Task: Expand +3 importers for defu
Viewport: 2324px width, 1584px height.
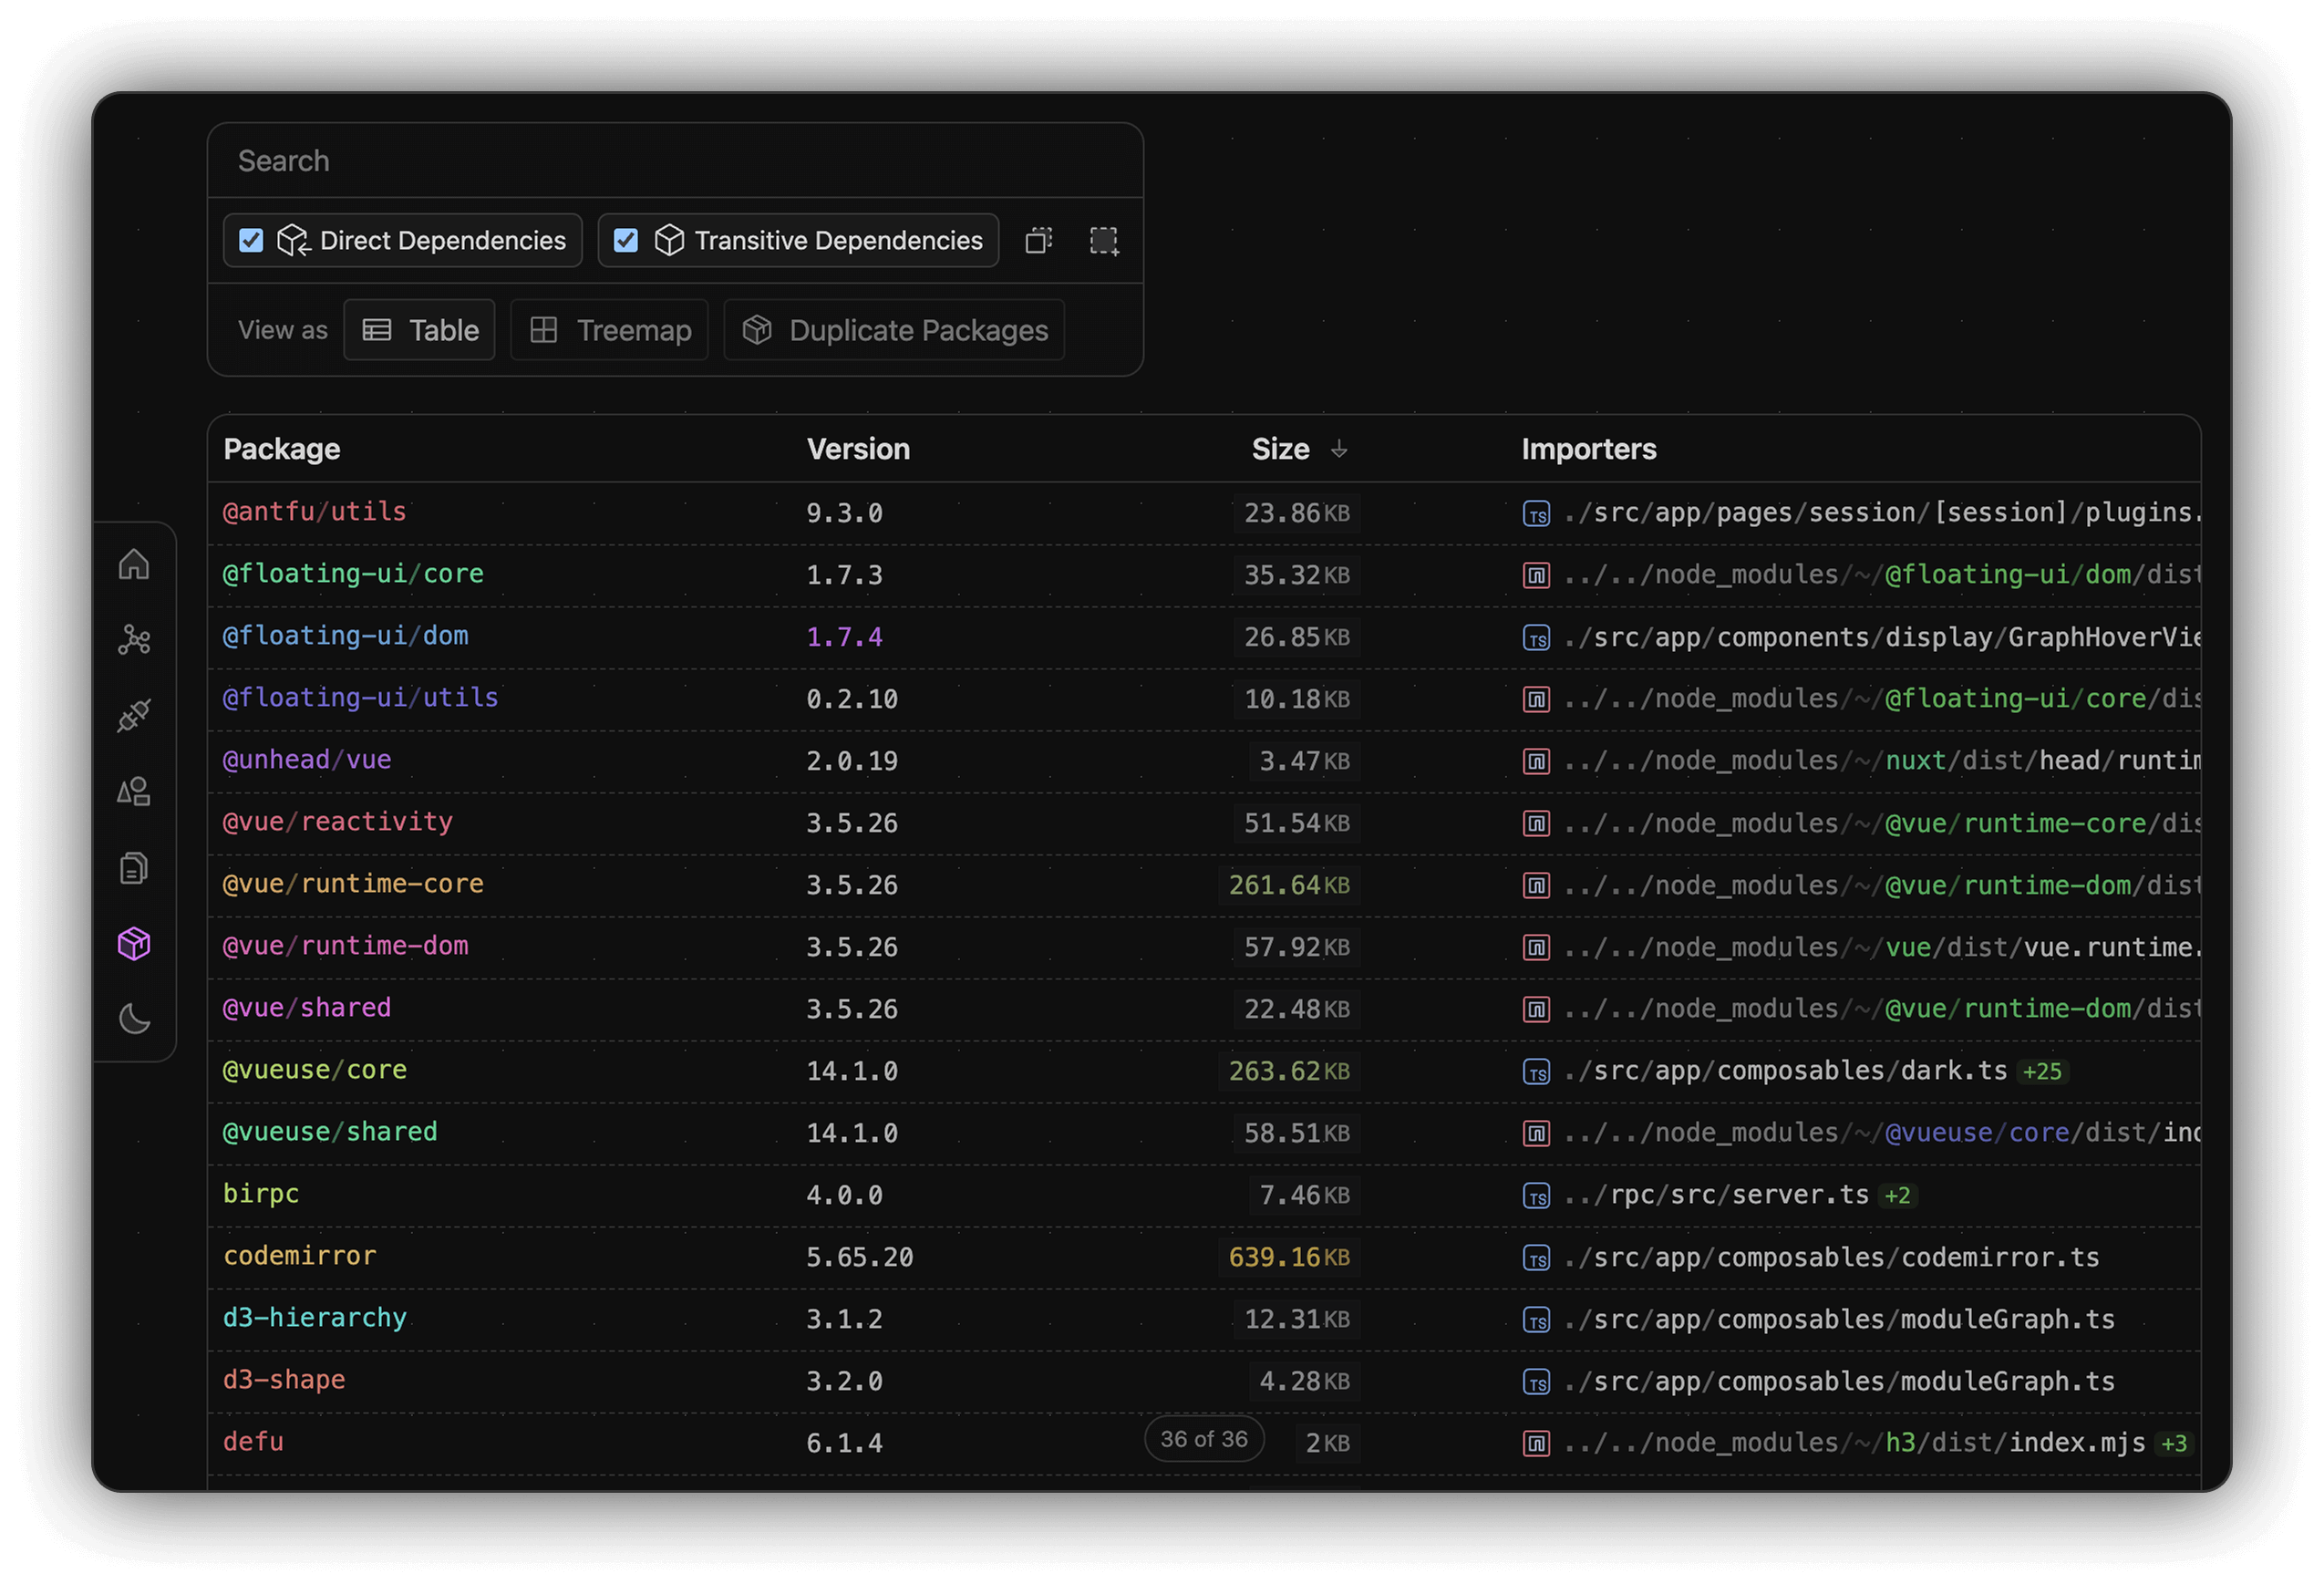Action: (2174, 1444)
